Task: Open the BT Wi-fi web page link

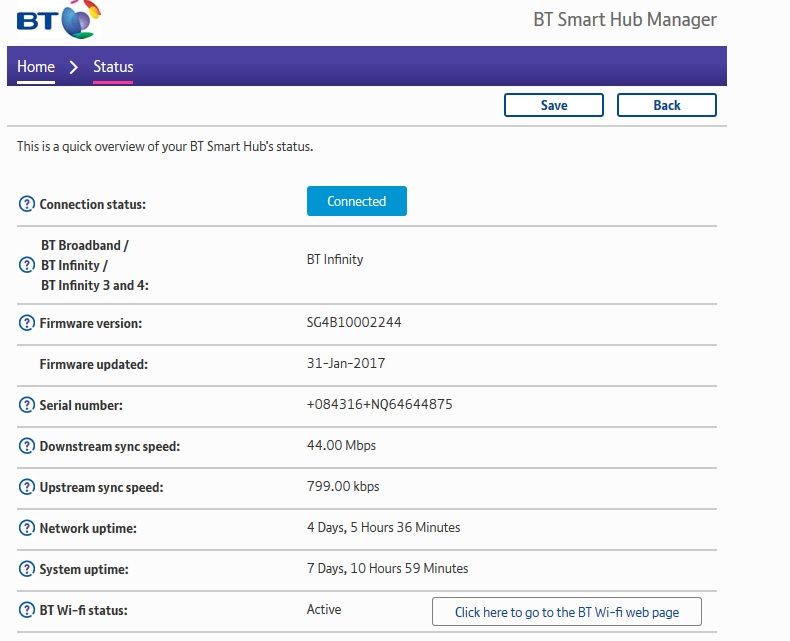Action: coord(567,612)
